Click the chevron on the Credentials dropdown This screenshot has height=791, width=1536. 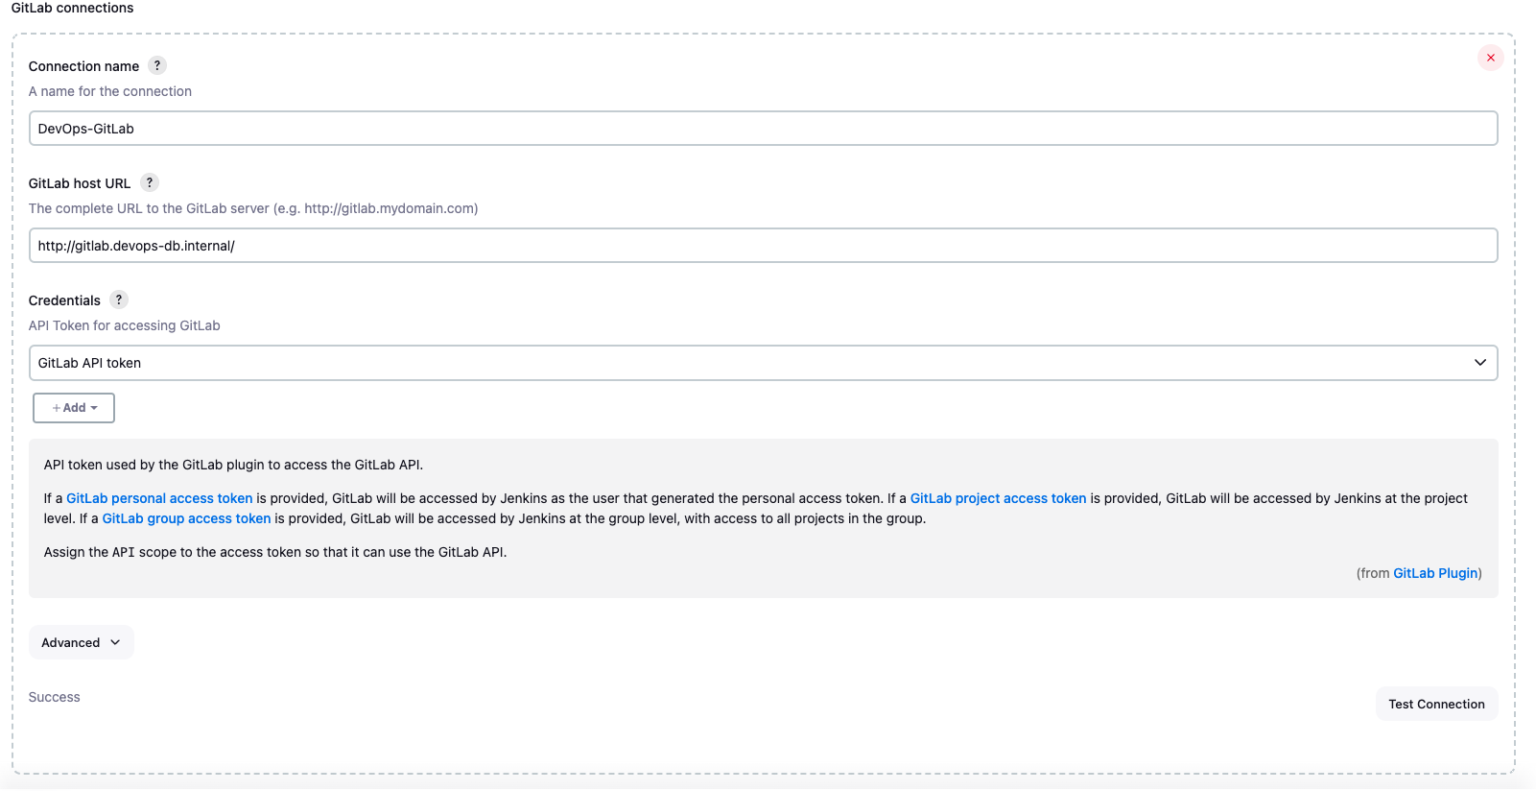pyautogui.click(x=1480, y=363)
